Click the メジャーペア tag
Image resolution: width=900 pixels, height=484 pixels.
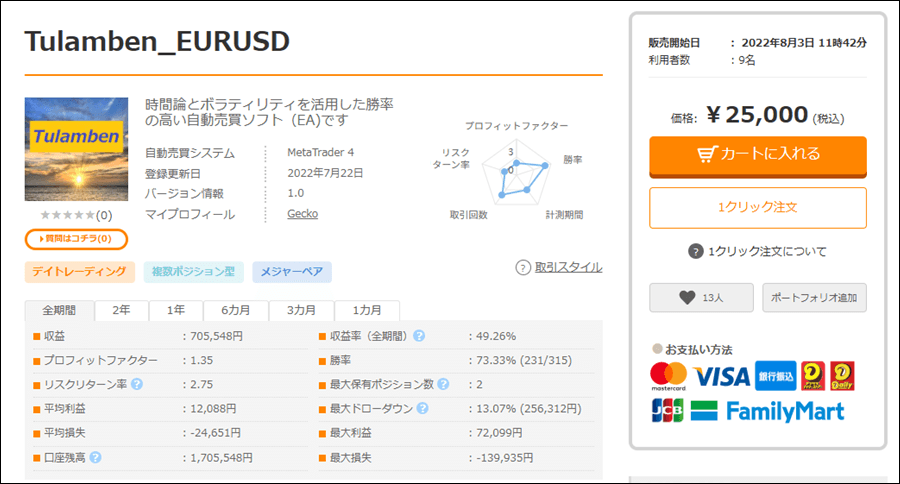[292, 272]
